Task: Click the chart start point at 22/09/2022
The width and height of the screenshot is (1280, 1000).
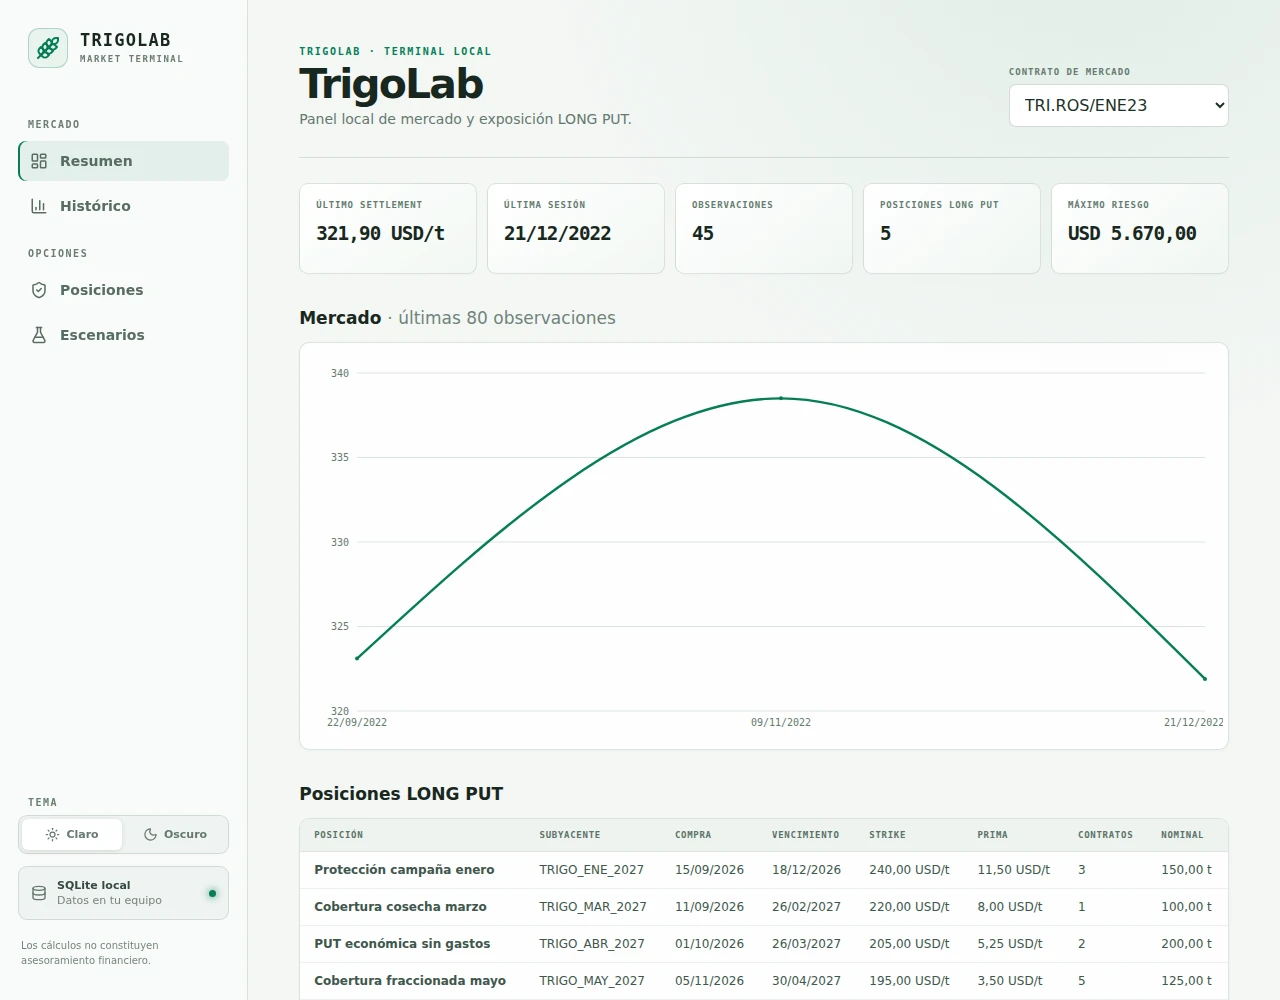Action: click(357, 658)
